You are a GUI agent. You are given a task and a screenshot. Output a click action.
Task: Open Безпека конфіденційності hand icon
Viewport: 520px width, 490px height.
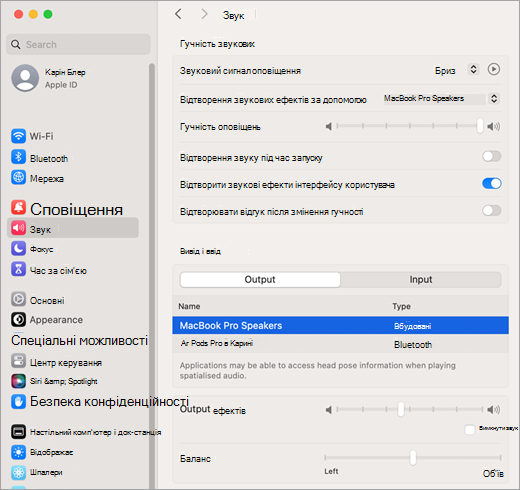click(18, 402)
